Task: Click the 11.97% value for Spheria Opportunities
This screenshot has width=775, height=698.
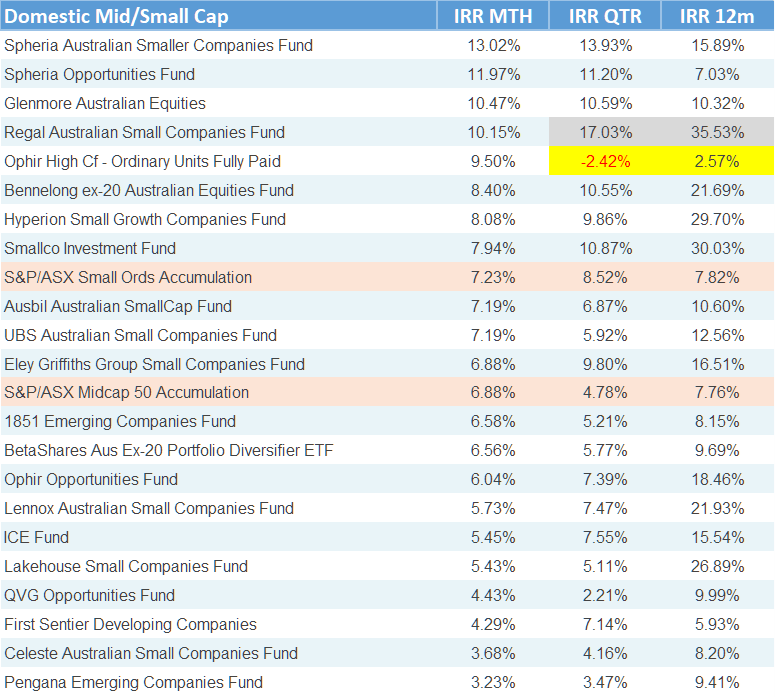Action: pyautogui.click(x=494, y=74)
